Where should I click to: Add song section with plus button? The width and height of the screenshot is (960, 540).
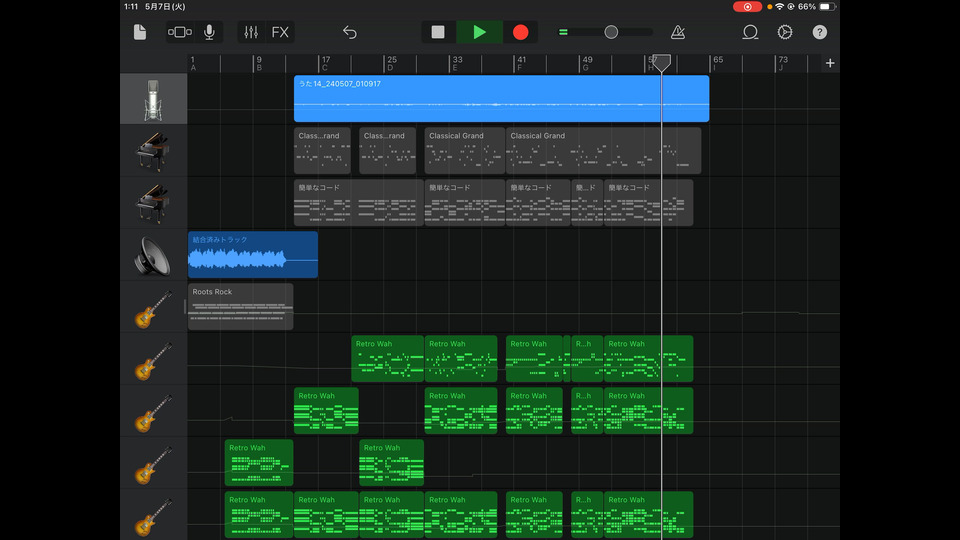(829, 63)
